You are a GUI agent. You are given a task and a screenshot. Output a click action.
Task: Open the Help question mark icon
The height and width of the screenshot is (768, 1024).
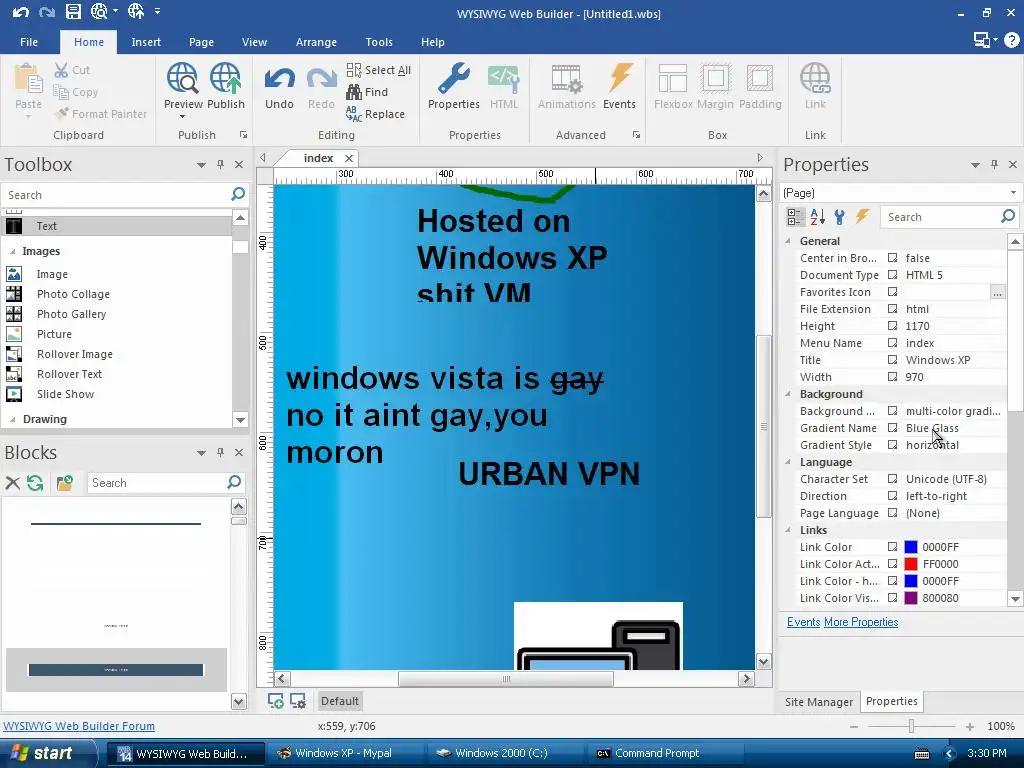click(1011, 40)
